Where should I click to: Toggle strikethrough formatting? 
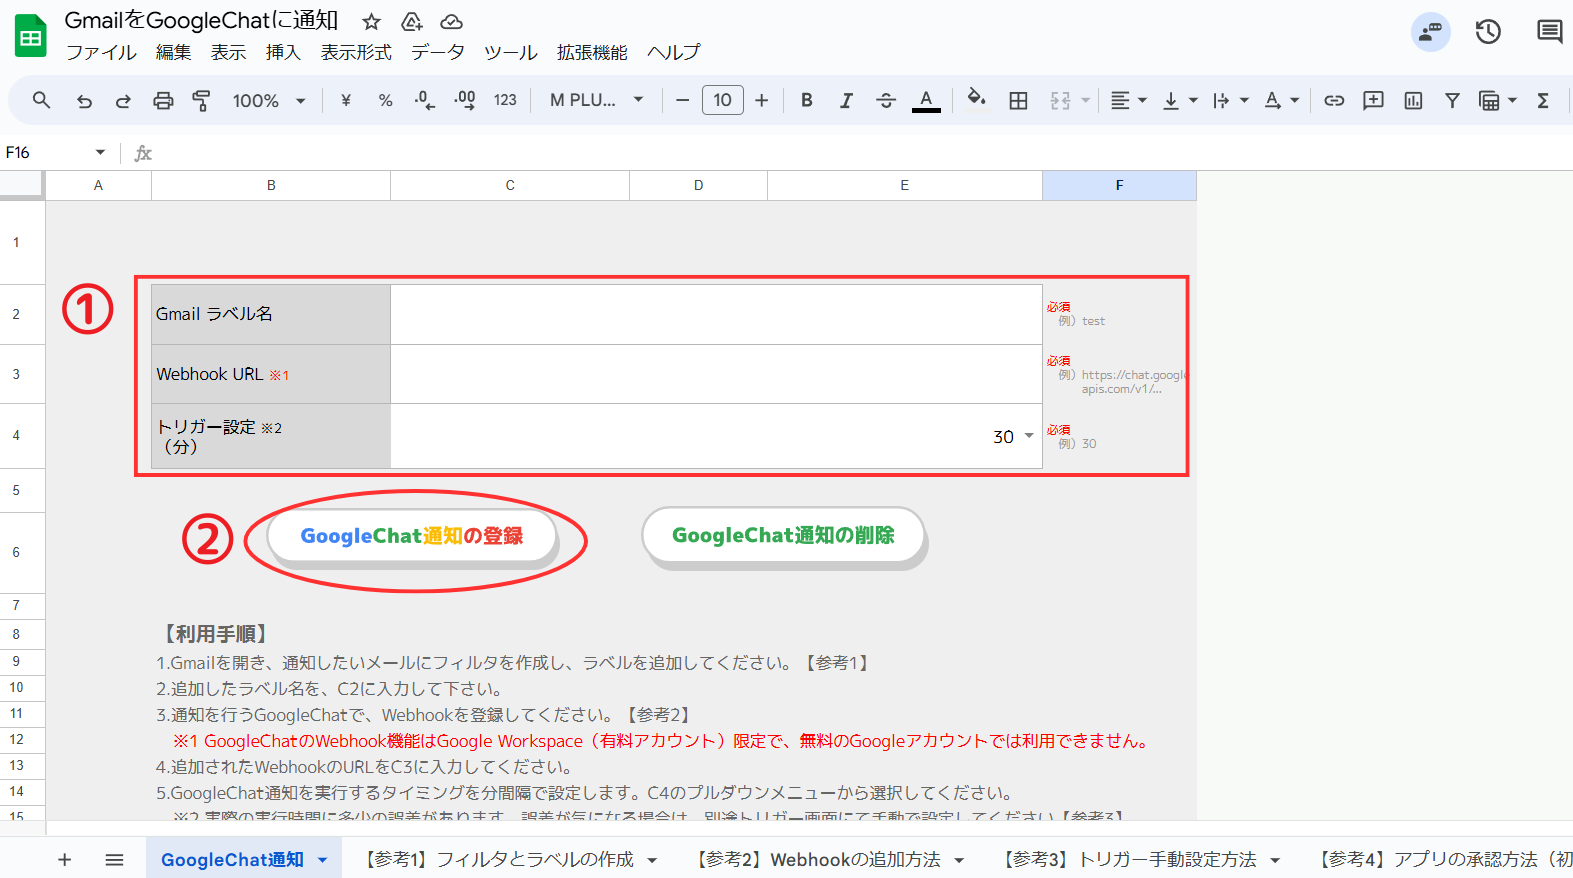pyautogui.click(x=886, y=100)
